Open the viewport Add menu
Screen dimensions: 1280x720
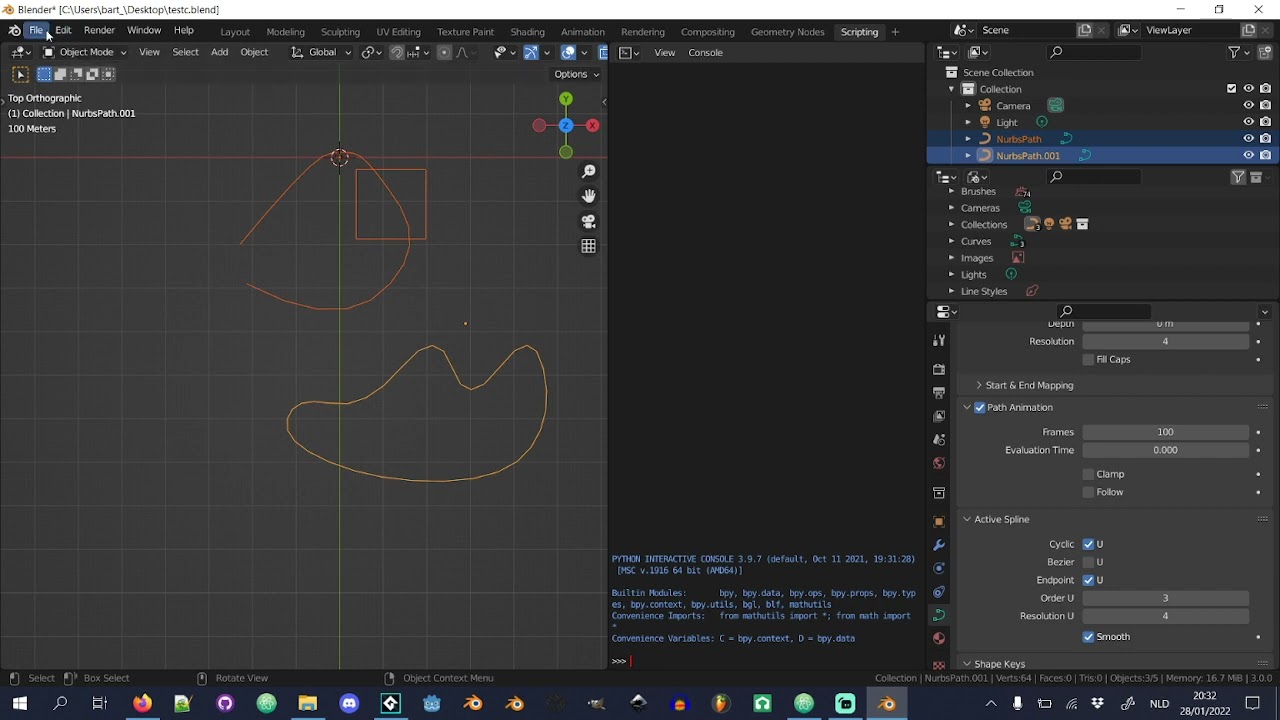(x=219, y=52)
